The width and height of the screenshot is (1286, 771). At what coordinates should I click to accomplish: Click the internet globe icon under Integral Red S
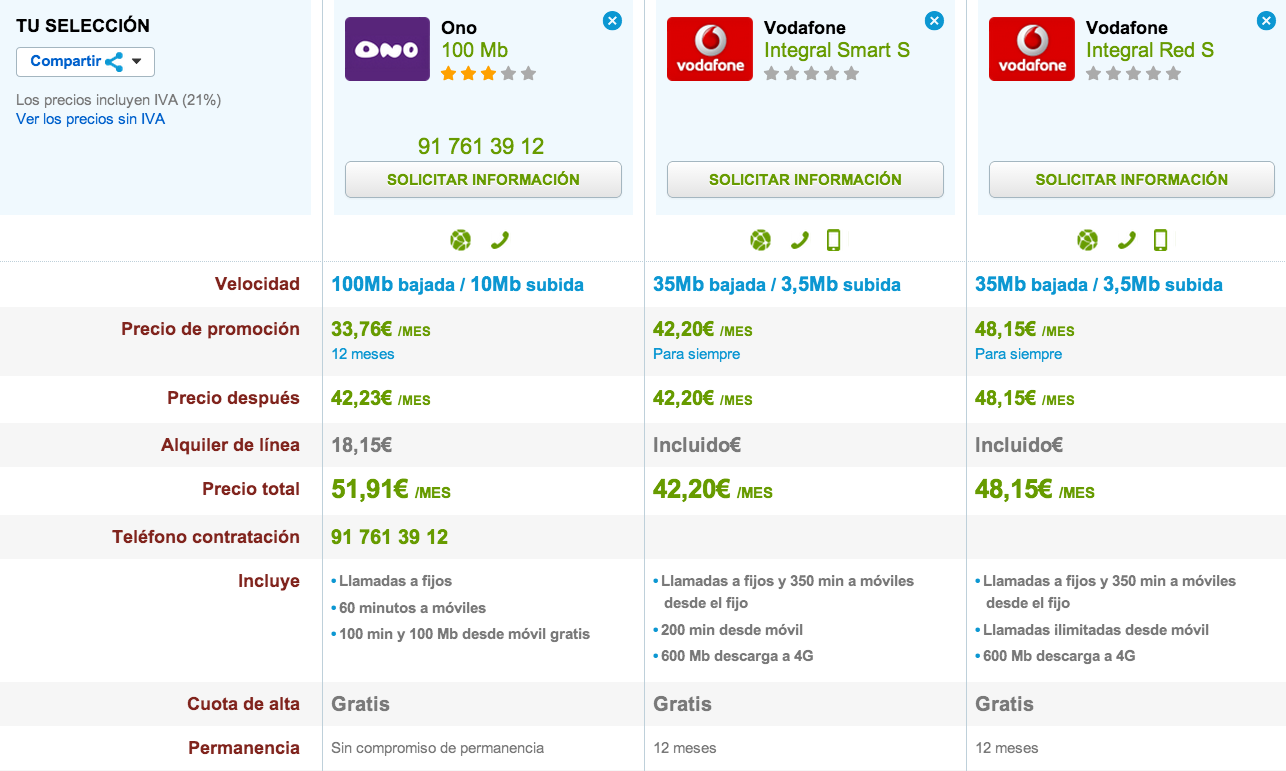click(1087, 240)
